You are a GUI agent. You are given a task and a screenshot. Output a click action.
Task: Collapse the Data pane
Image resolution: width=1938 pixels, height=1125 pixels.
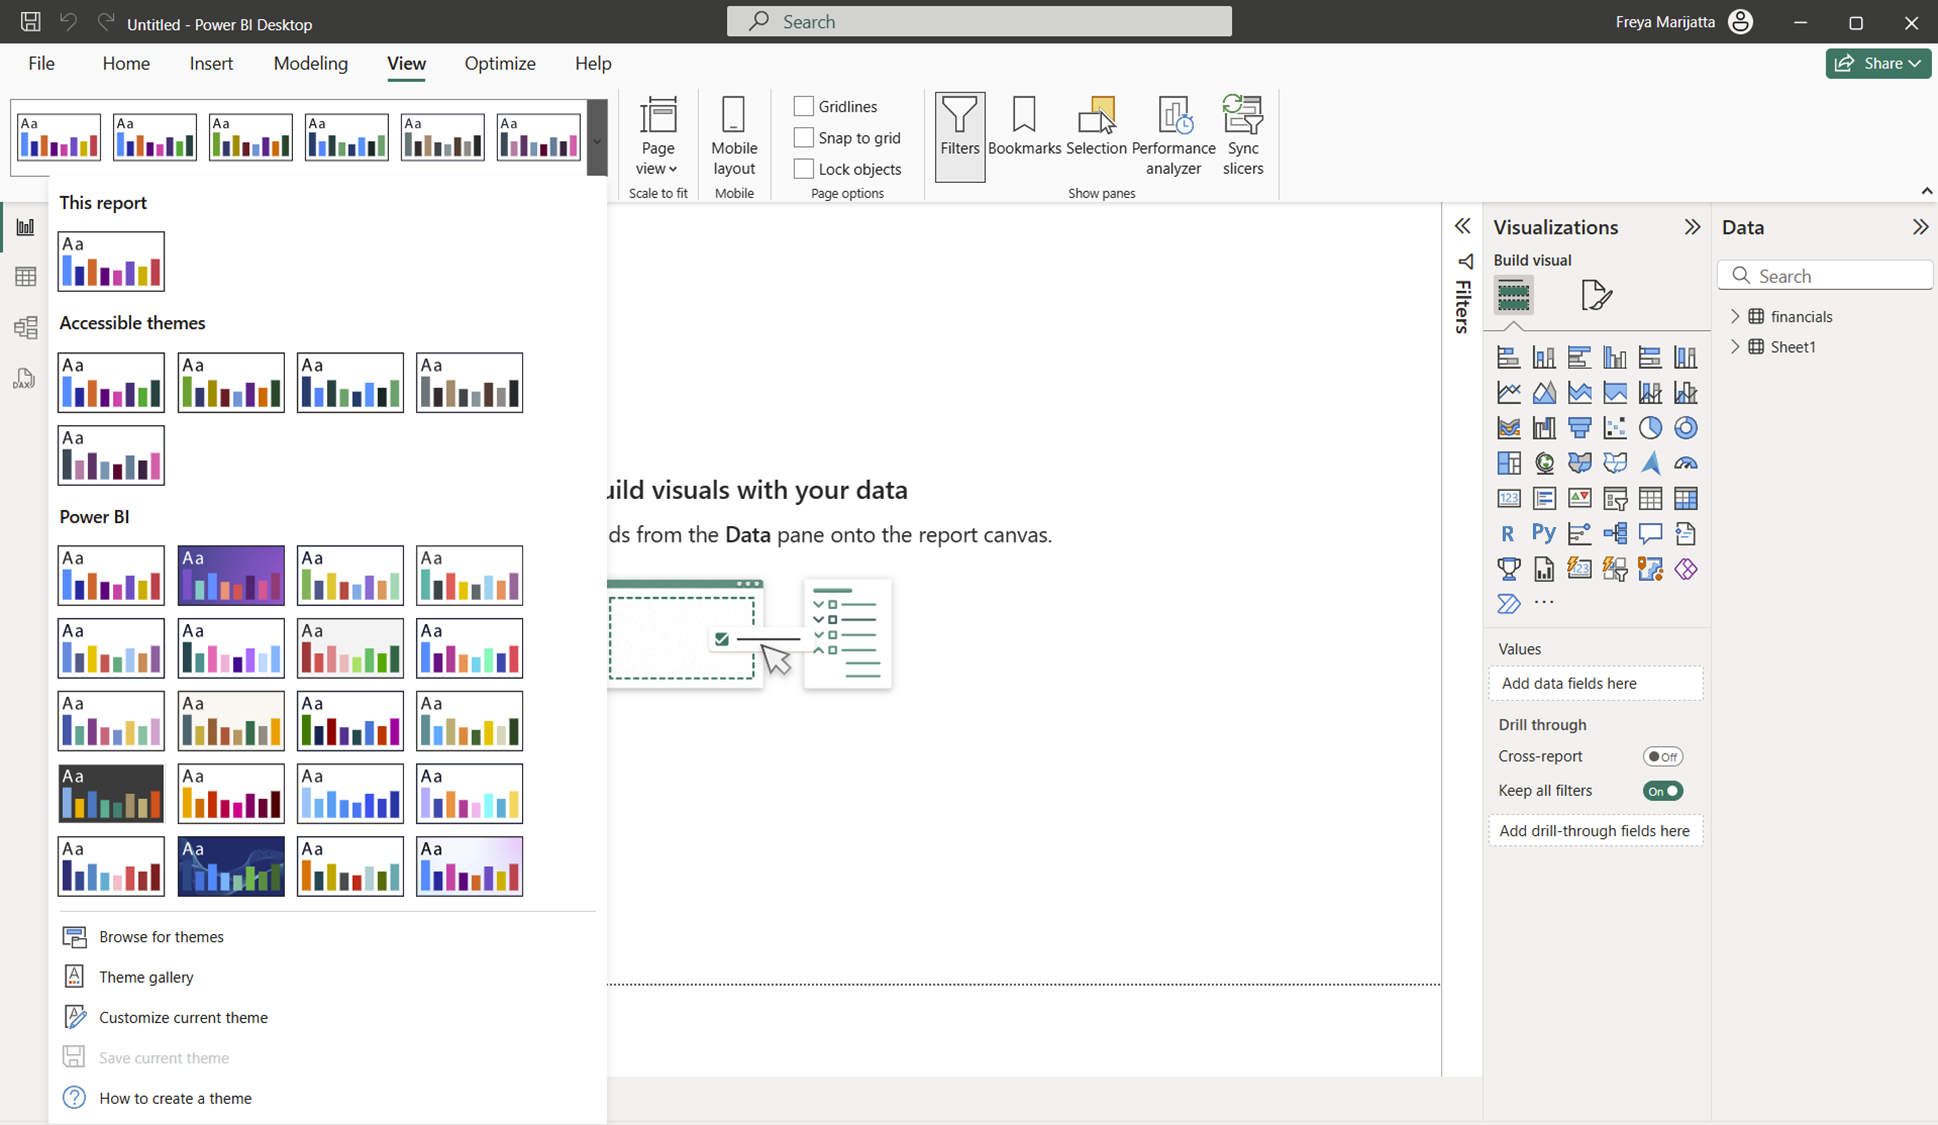pos(1920,227)
